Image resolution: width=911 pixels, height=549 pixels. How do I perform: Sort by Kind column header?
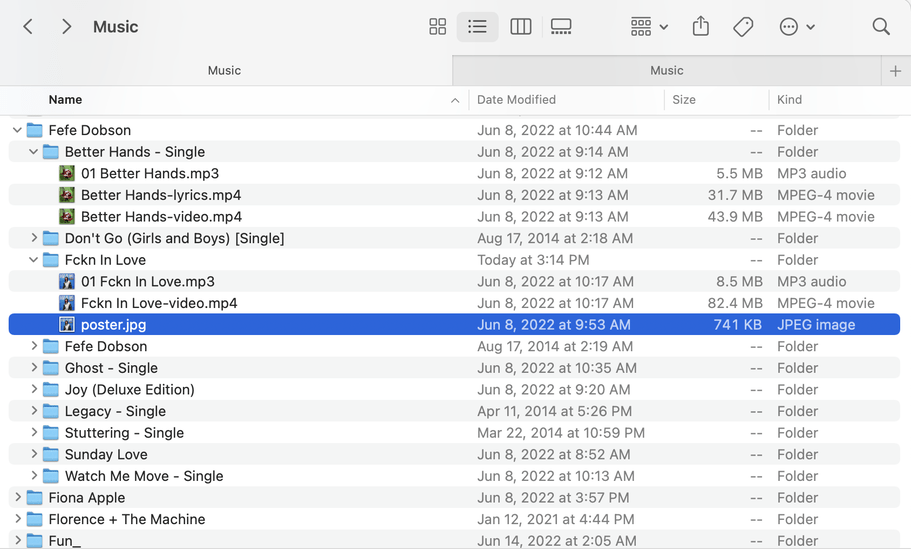coord(789,99)
